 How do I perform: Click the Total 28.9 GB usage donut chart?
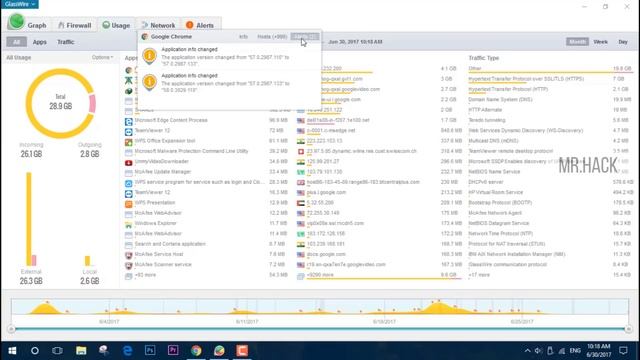pos(61,103)
